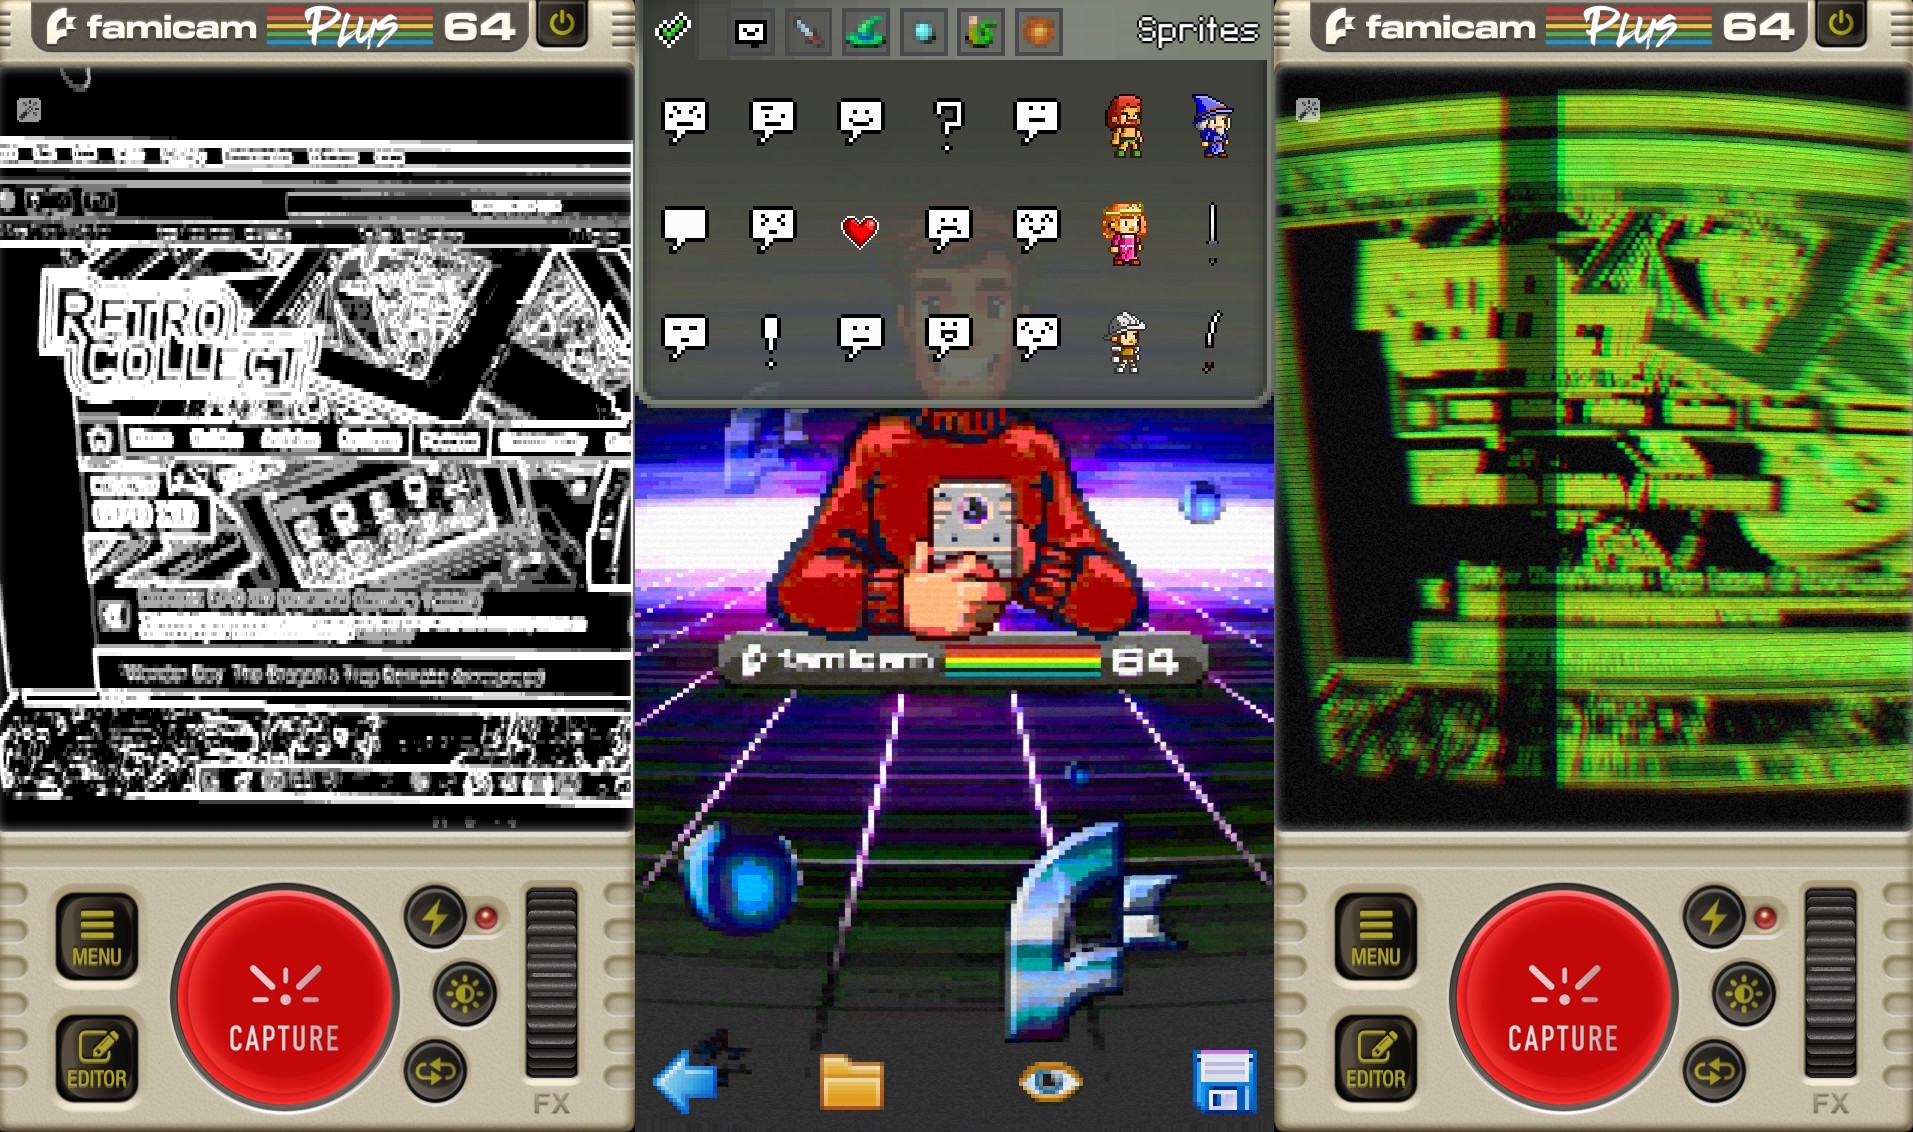This screenshot has width=1913, height=1132.
Task: Choose the question mark sprite
Action: tap(948, 125)
